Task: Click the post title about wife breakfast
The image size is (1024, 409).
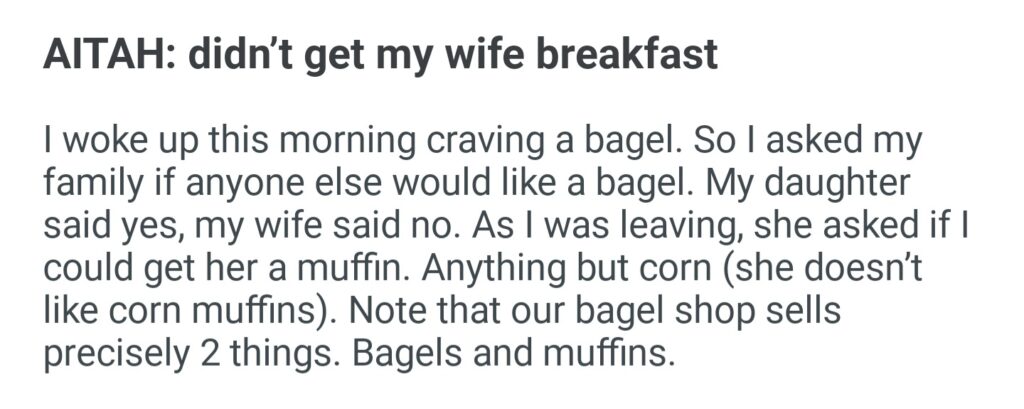Action: 380,56
